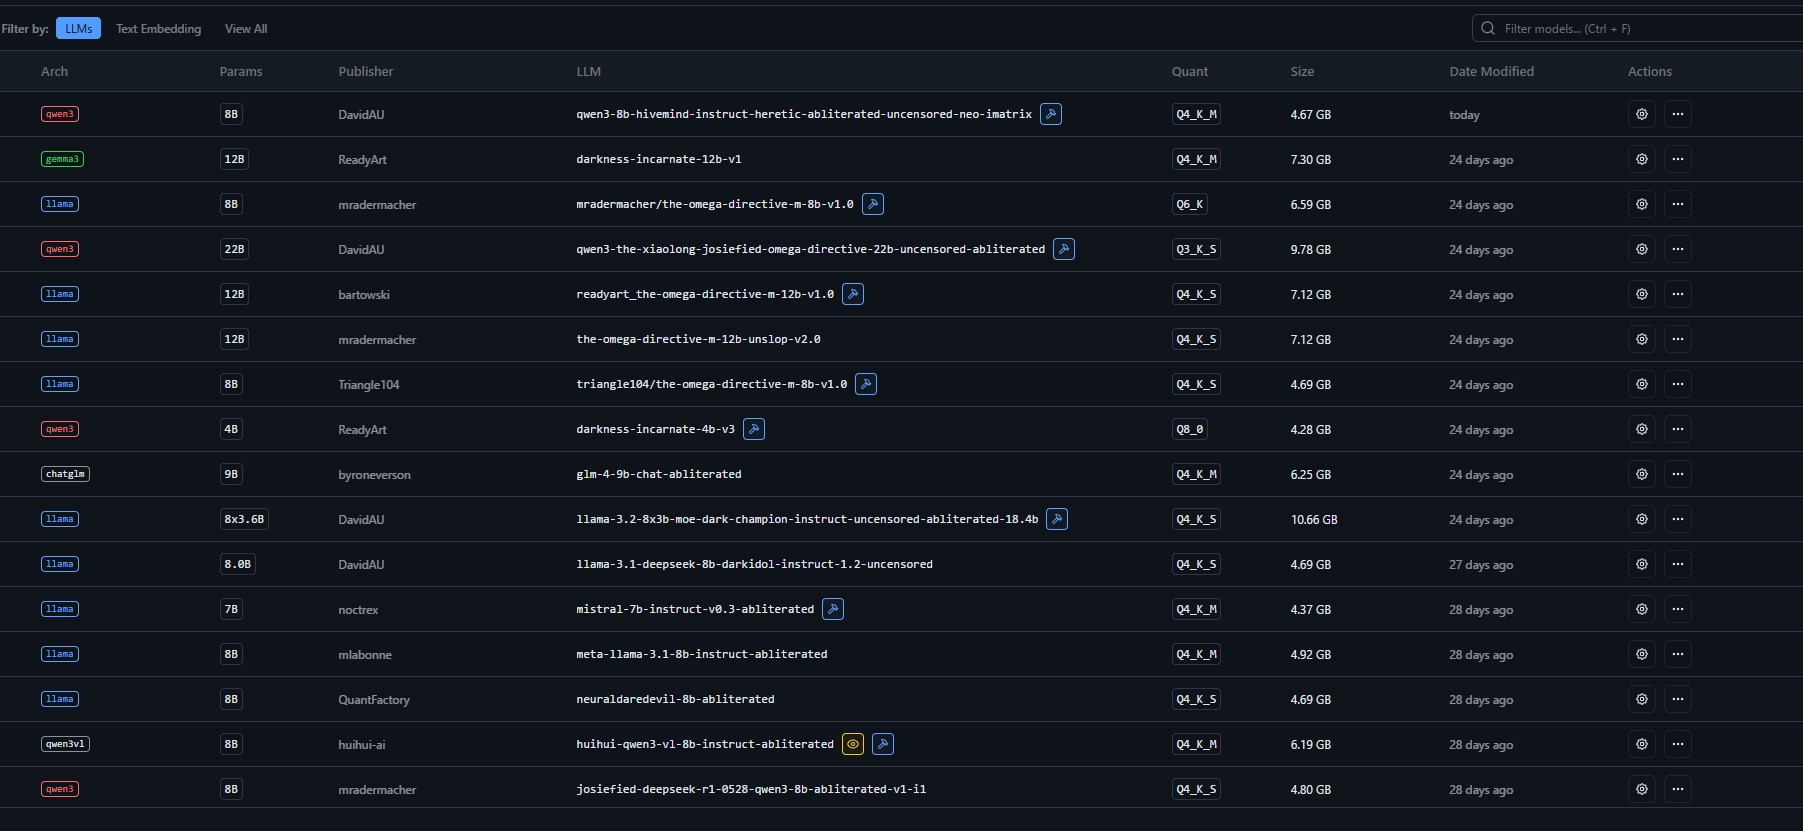The height and width of the screenshot is (831, 1803).
Task: Sort by the Quant column header
Action: click(1190, 71)
